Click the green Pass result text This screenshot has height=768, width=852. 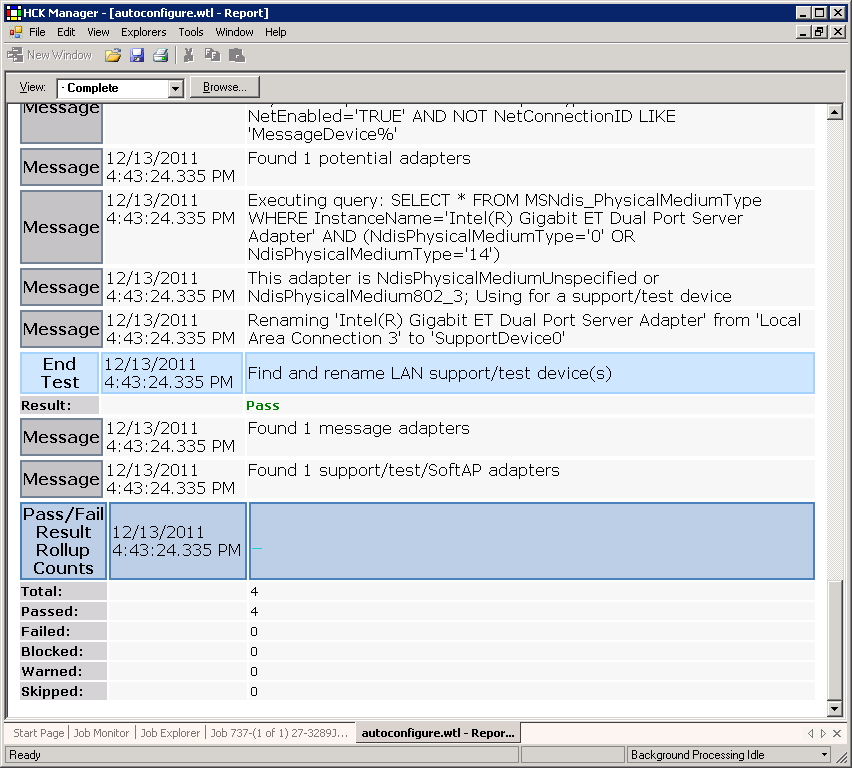263,405
